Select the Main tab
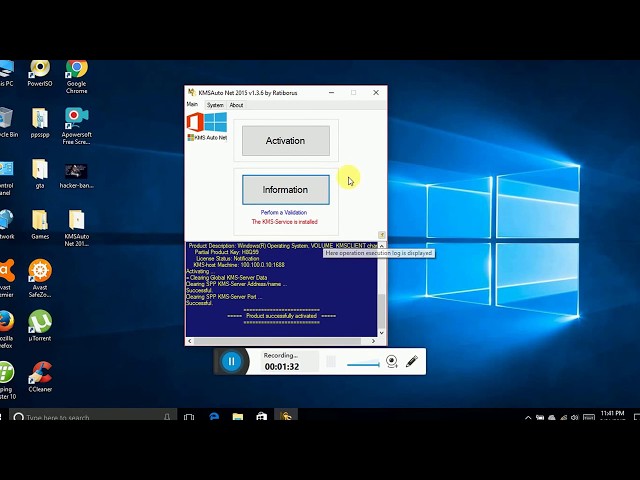Screen dimensions: 640x480 point(192,104)
